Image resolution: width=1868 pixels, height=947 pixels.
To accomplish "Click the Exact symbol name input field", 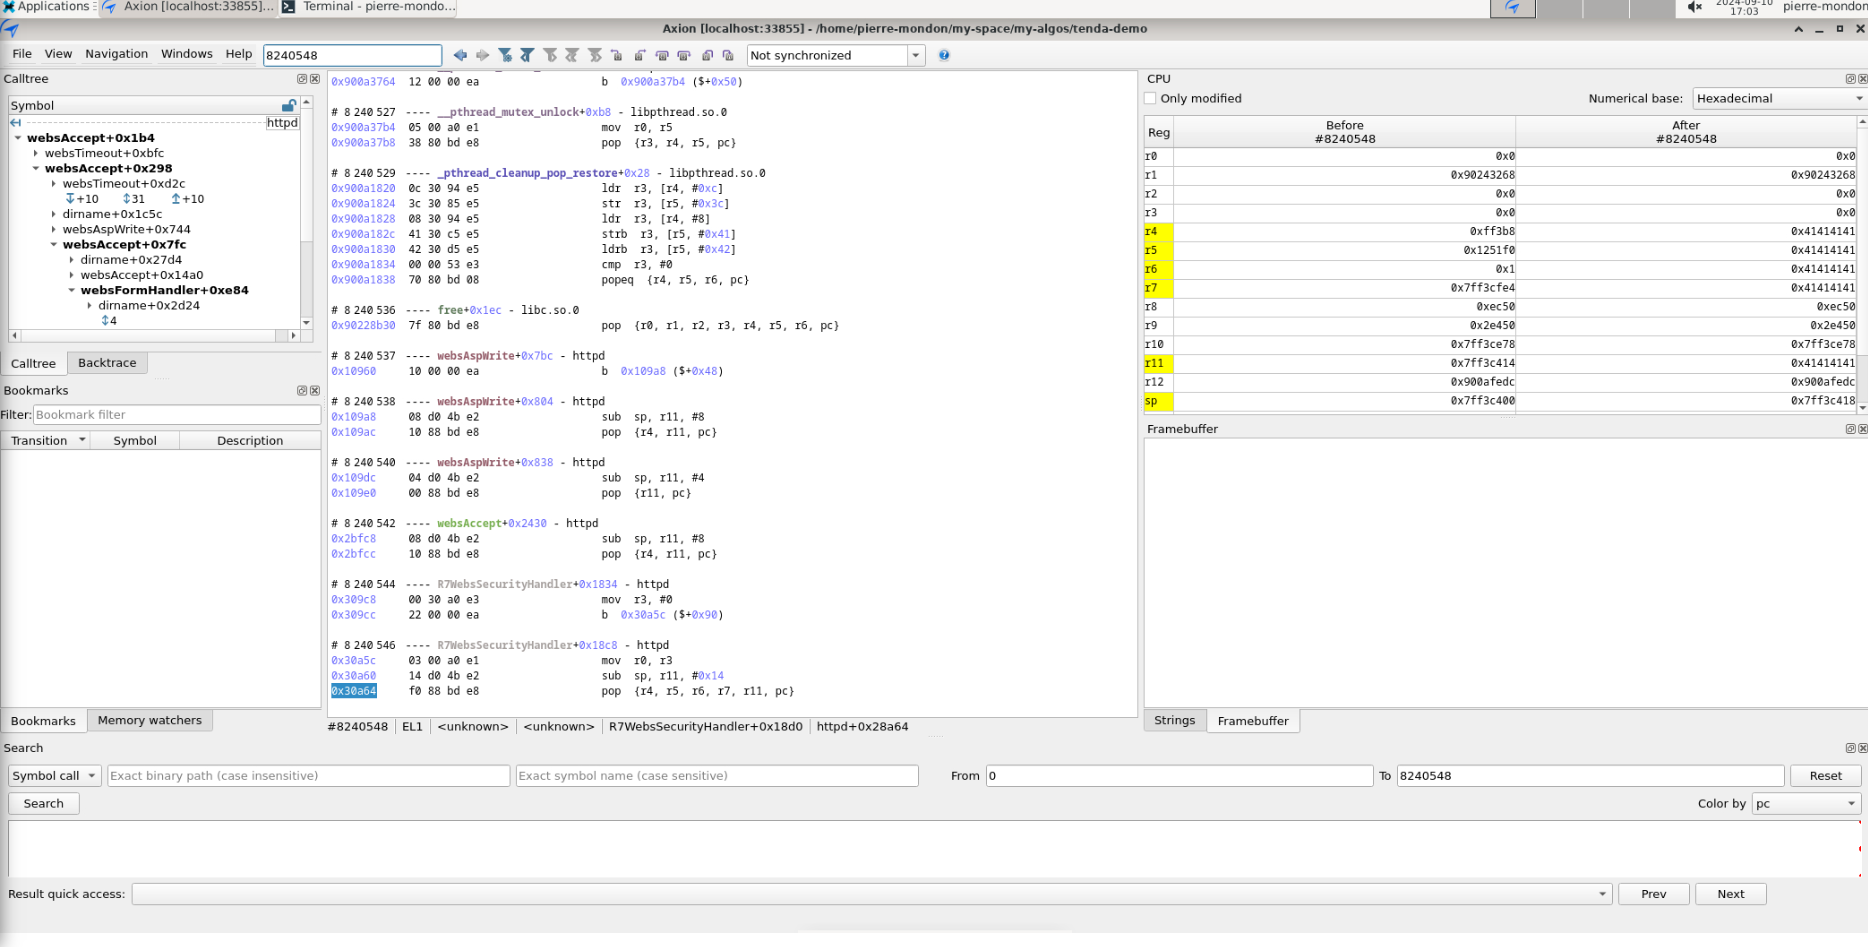I will pos(716,776).
